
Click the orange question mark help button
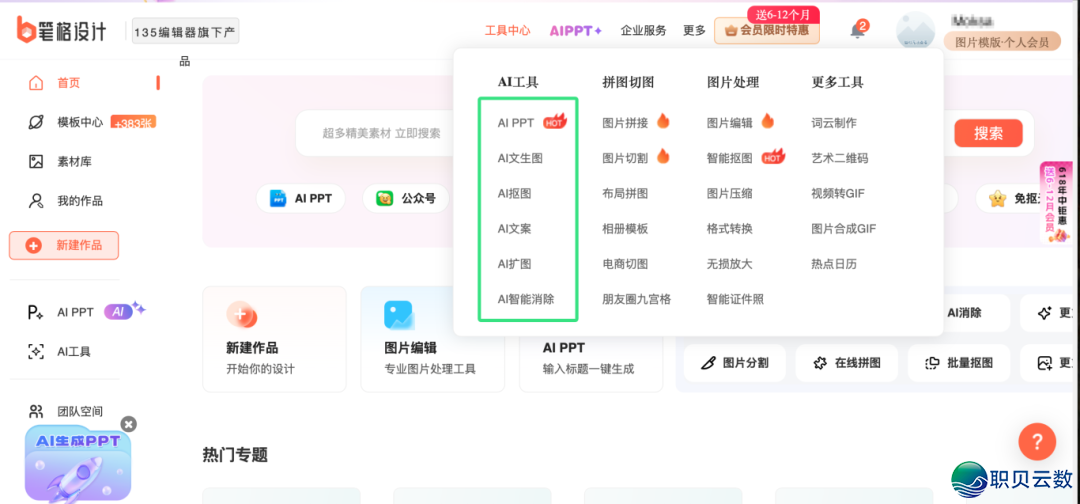[1037, 440]
